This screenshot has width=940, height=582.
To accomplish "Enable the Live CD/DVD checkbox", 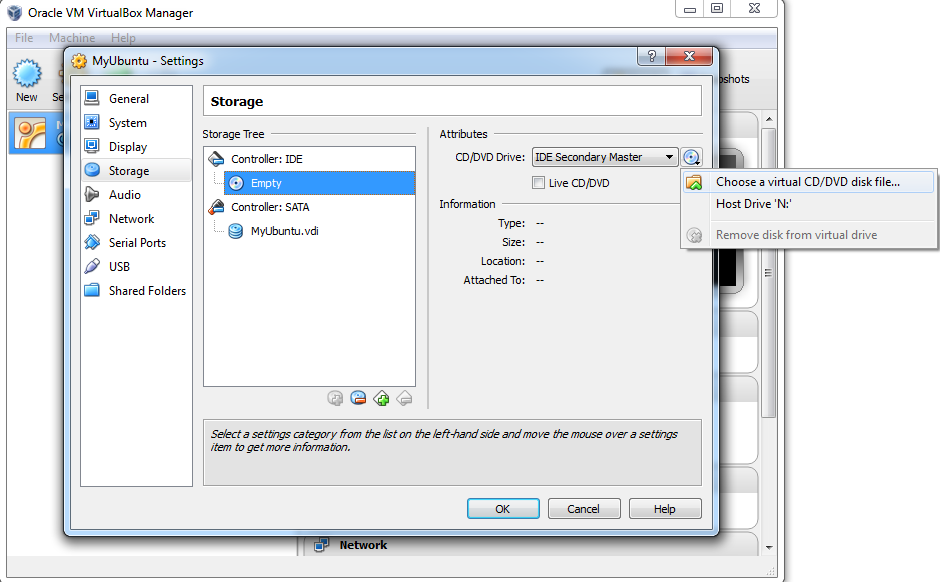I will 538,183.
